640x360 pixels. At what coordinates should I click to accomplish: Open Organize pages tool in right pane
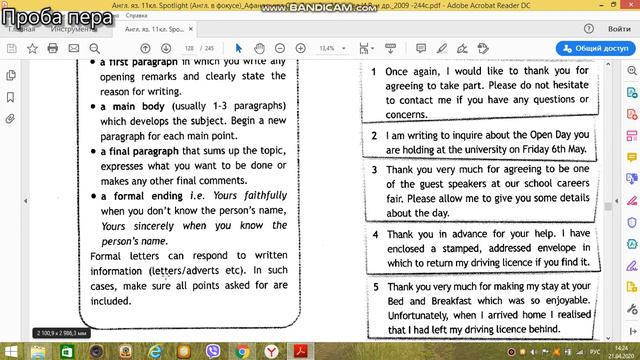click(x=632, y=136)
